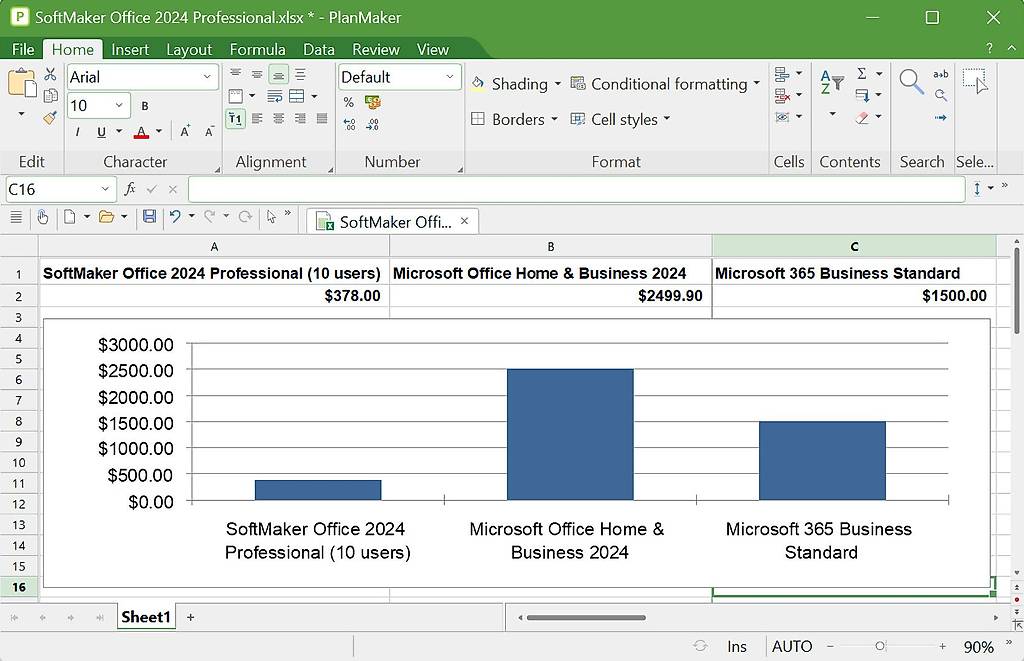Viewport: 1024px width, 661px height.
Task: Open the Data menu
Action: [319, 49]
